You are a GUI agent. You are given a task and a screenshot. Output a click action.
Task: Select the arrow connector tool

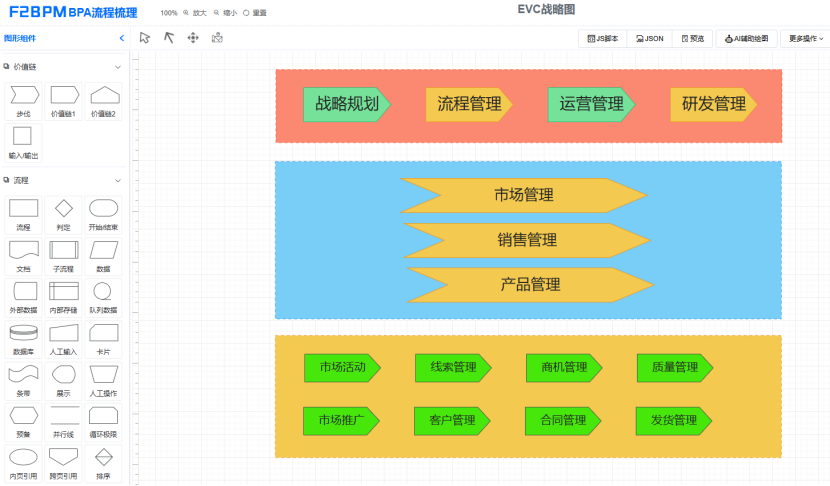(x=169, y=38)
